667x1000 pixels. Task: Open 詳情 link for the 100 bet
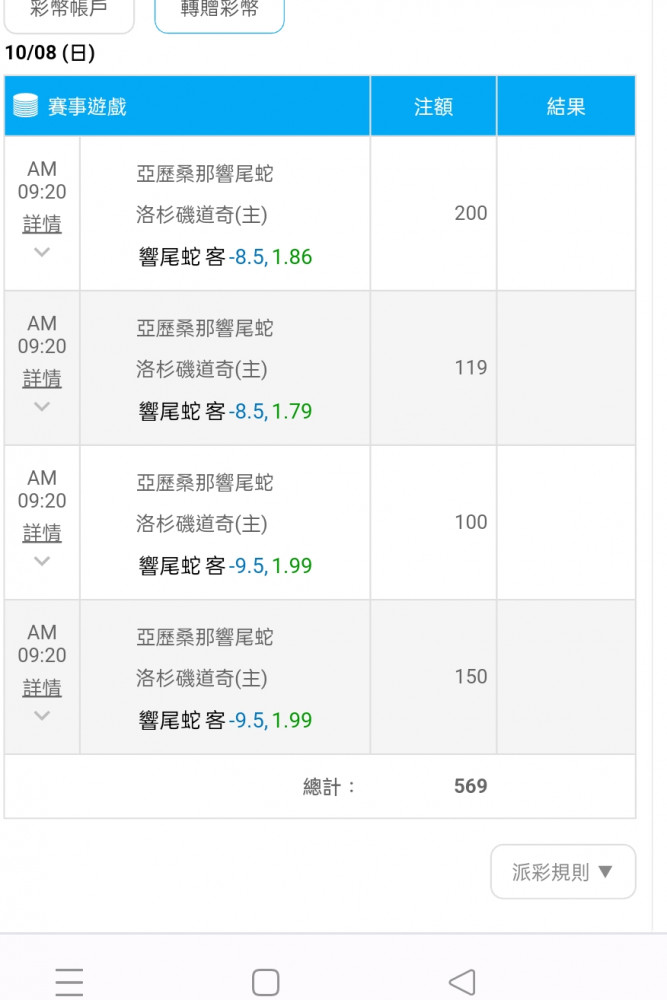tap(42, 533)
